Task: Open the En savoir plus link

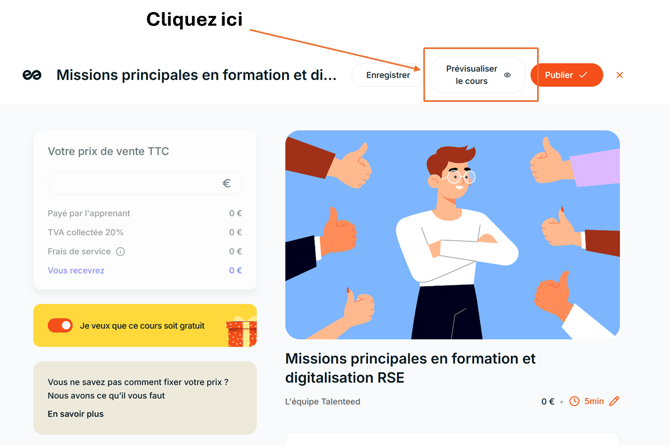Action: pos(76,414)
